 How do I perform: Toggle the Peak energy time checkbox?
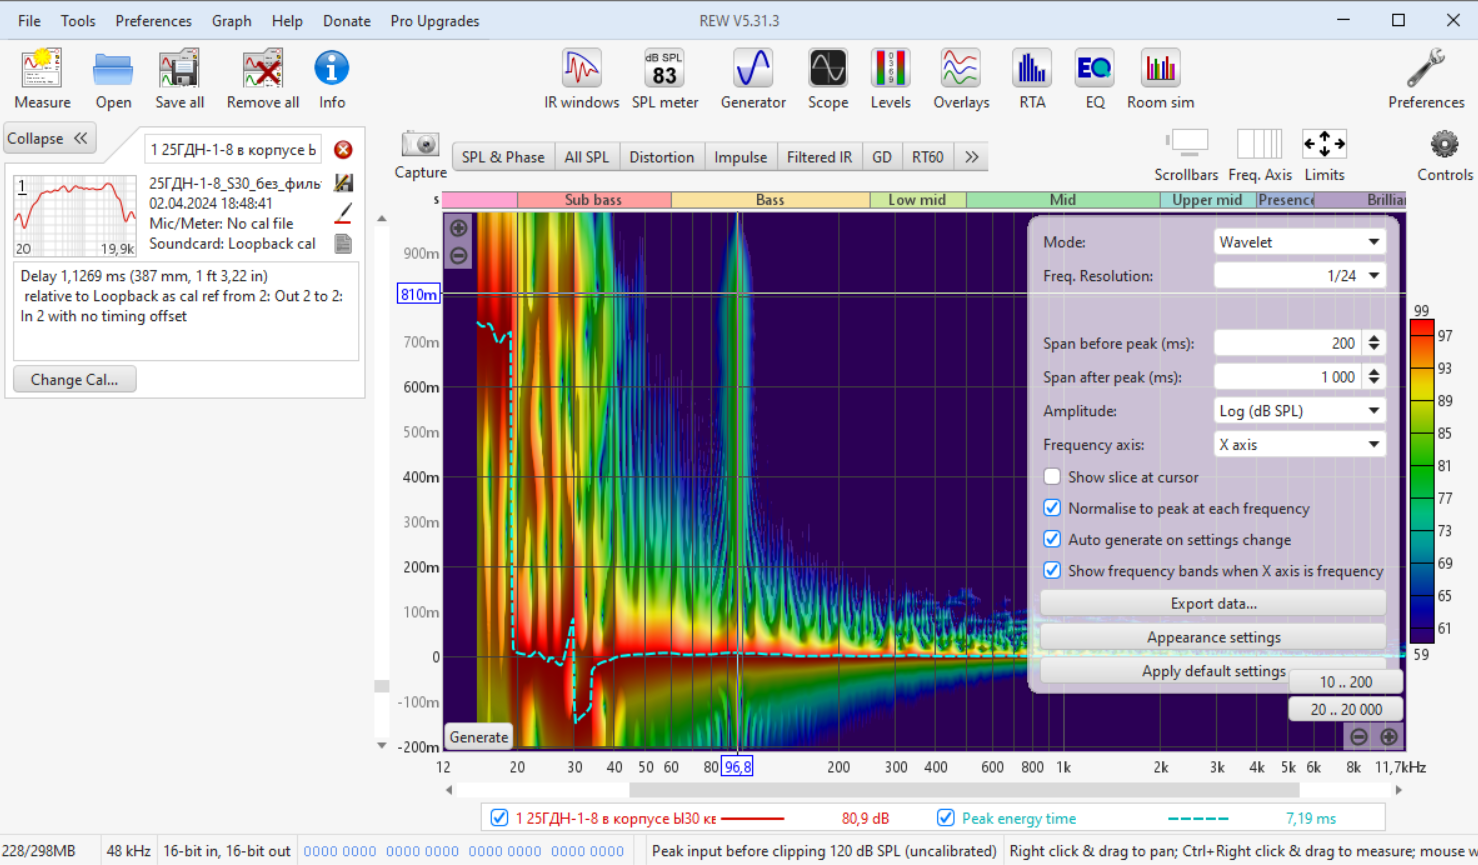pos(945,818)
